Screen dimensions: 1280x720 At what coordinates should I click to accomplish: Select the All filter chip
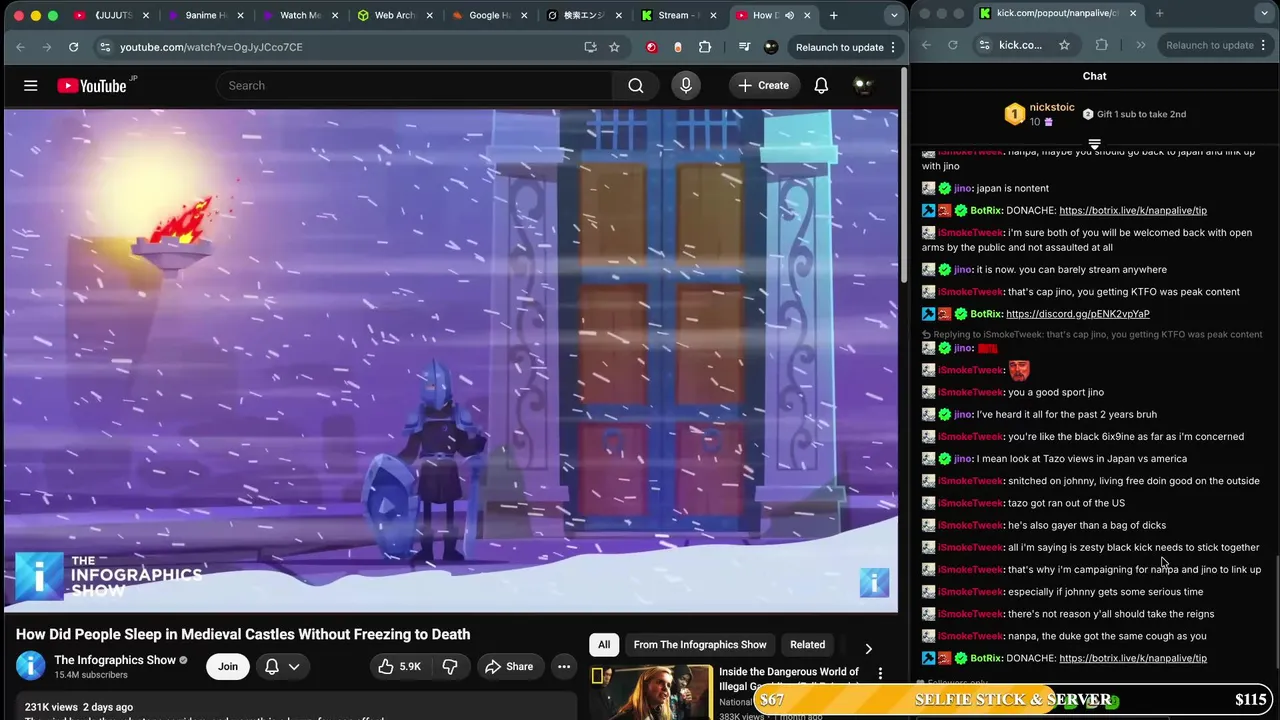pyautogui.click(x=604, y=645)
